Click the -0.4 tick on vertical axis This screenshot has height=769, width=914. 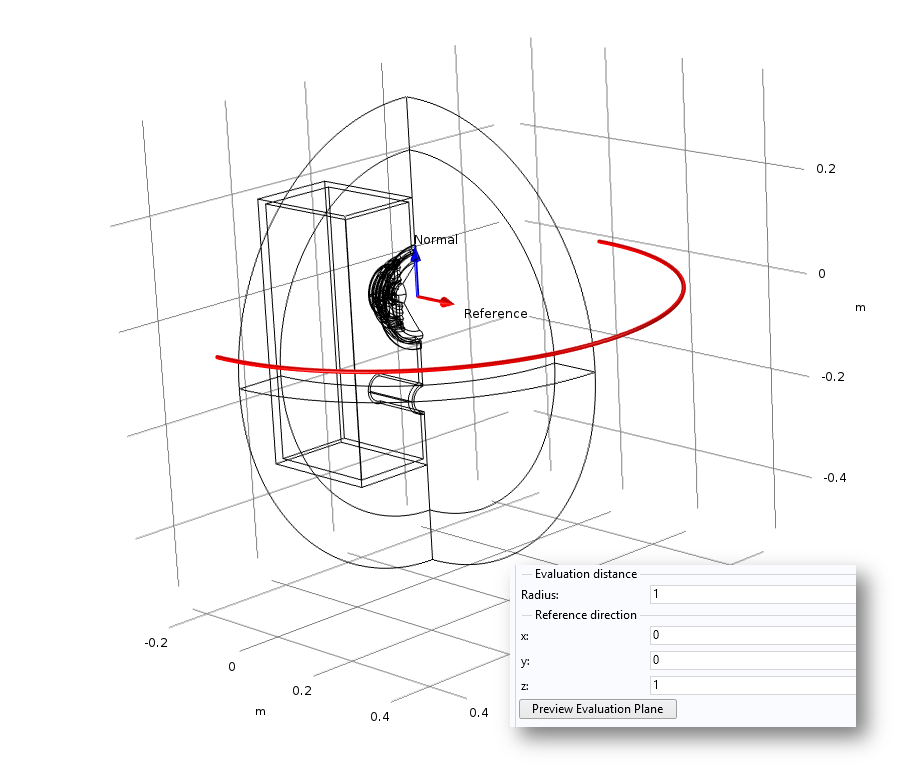[834, 477]
